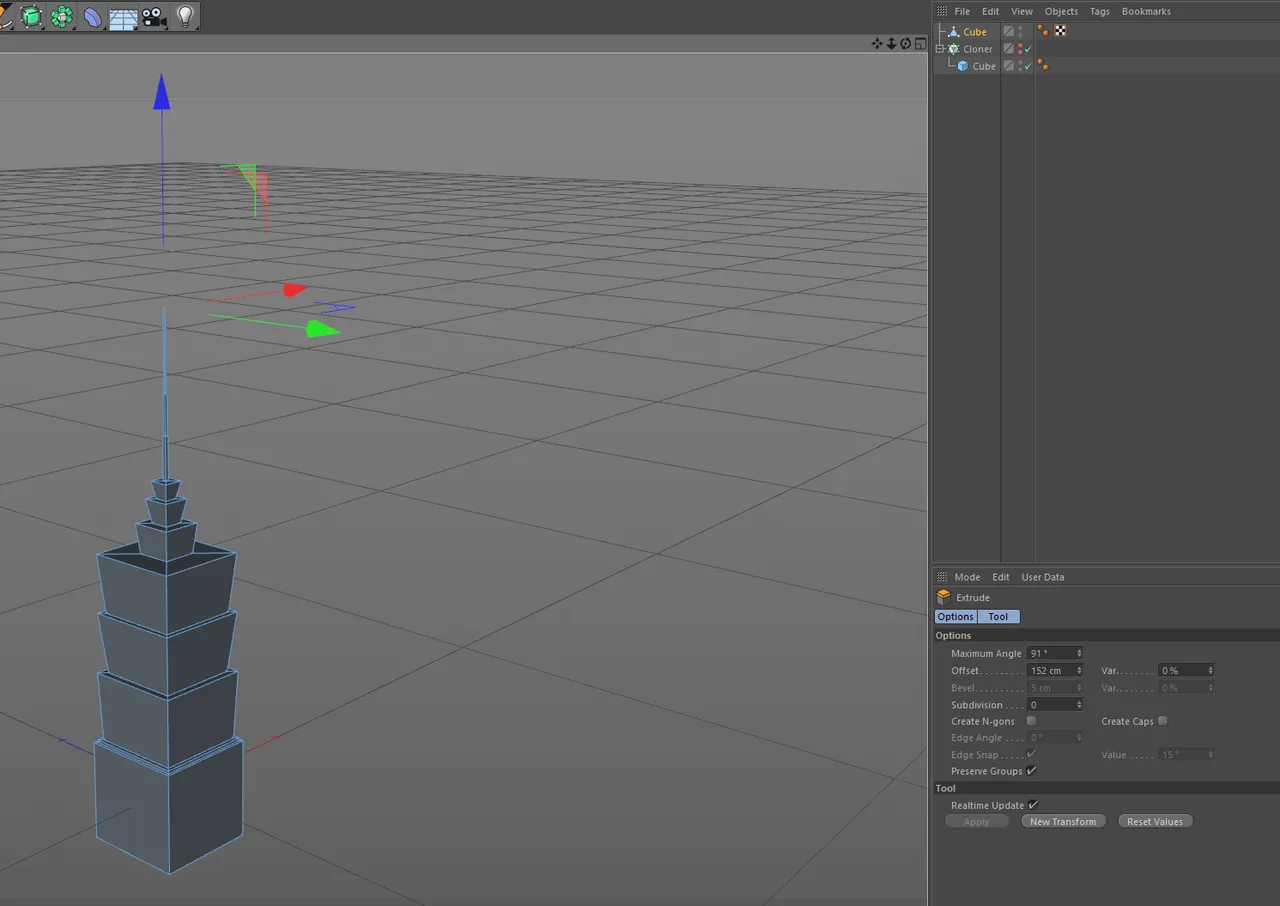
Task: Add a Light using the bulb icon
Action: (185, 16)
